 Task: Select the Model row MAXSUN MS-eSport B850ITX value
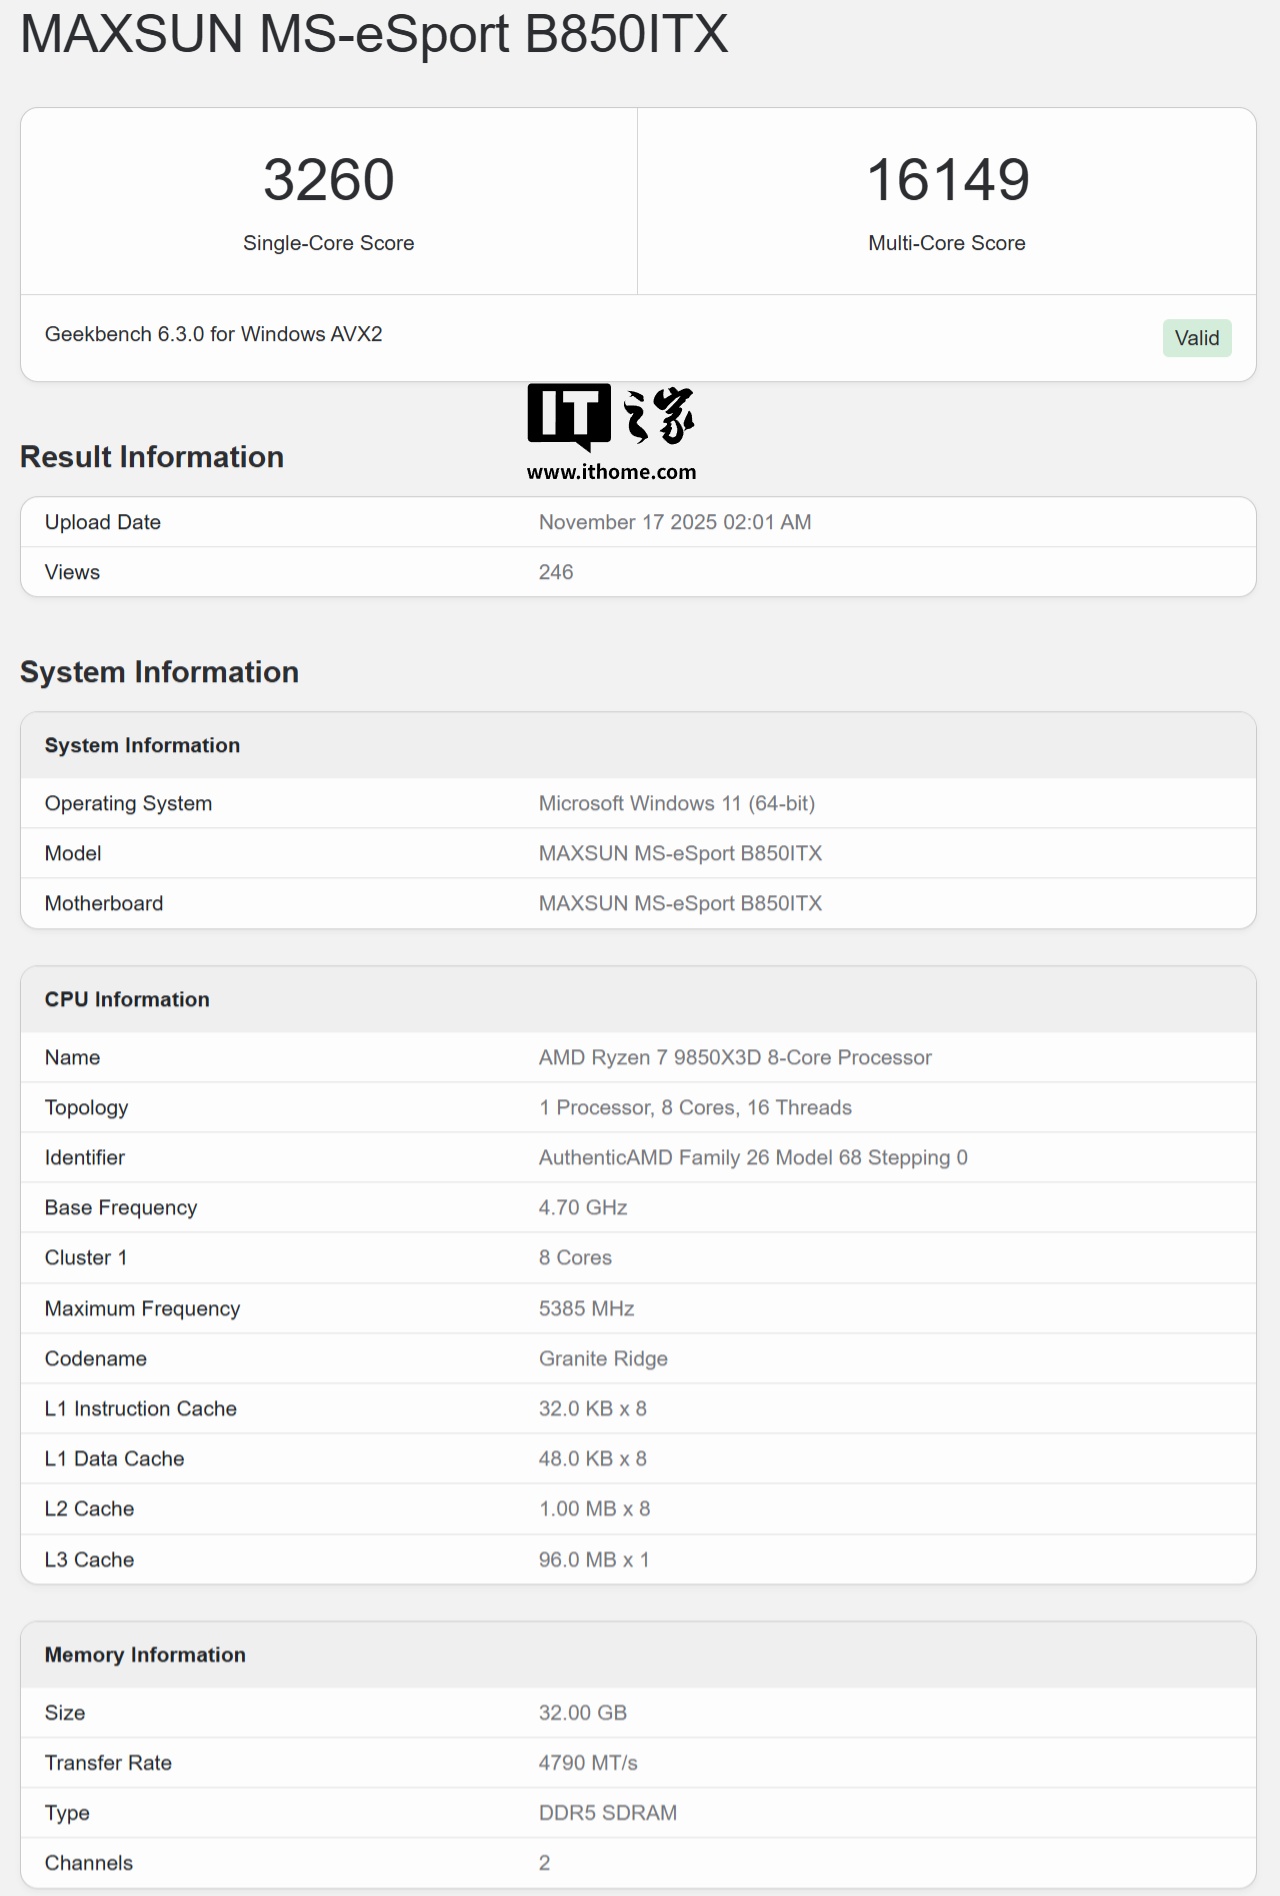click(x=680, y=853)
